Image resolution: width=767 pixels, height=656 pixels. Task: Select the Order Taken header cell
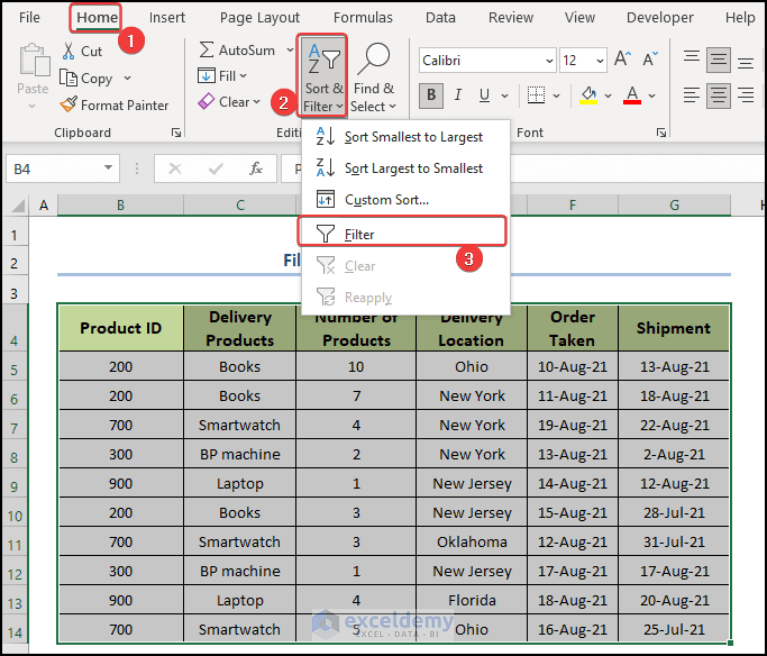coord(572,328)
